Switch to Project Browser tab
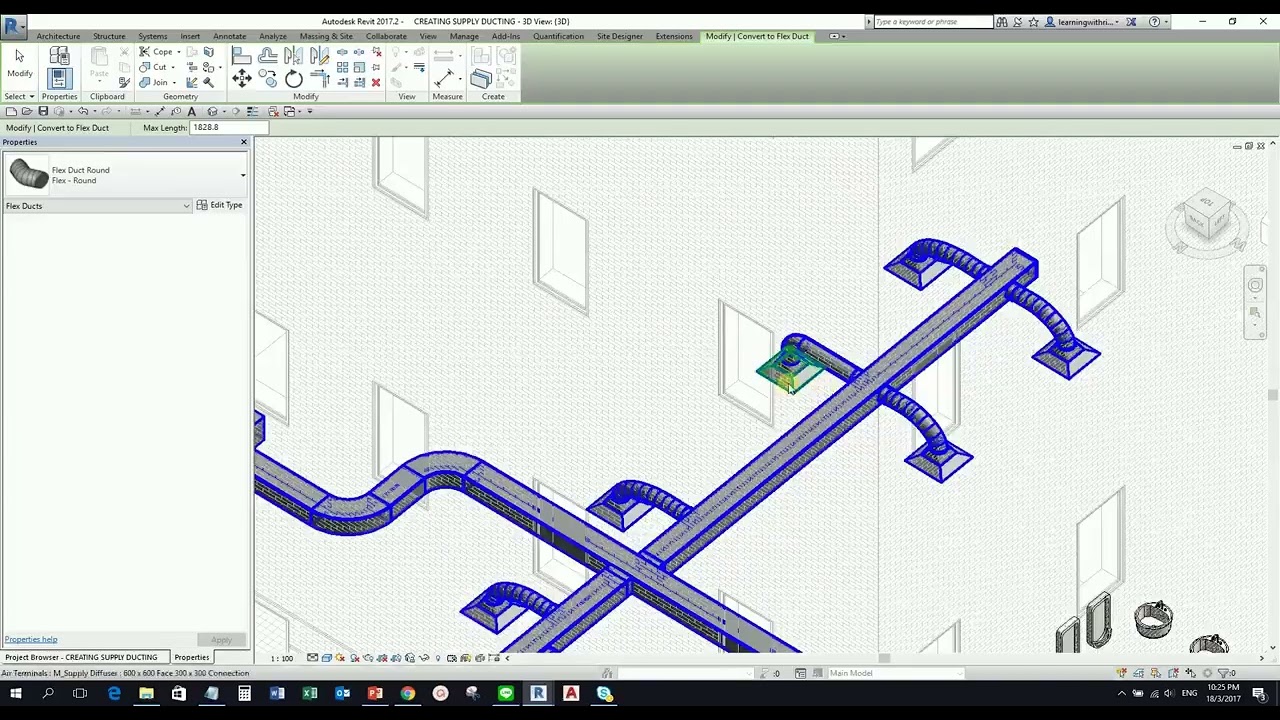Screen dimensions: 1280x720 [x=81, y=657]
